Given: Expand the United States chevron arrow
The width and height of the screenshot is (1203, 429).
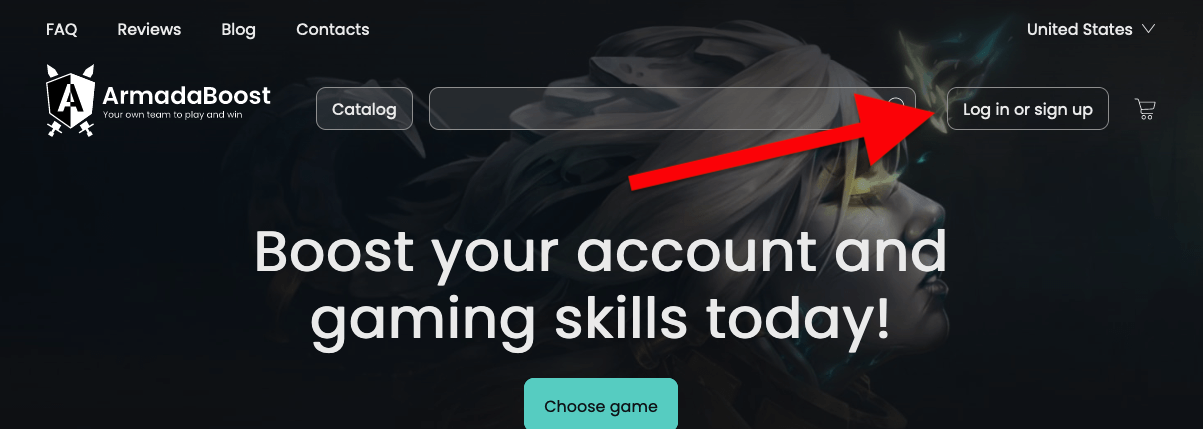Looking at the screenshot, I should point(1148,29).
